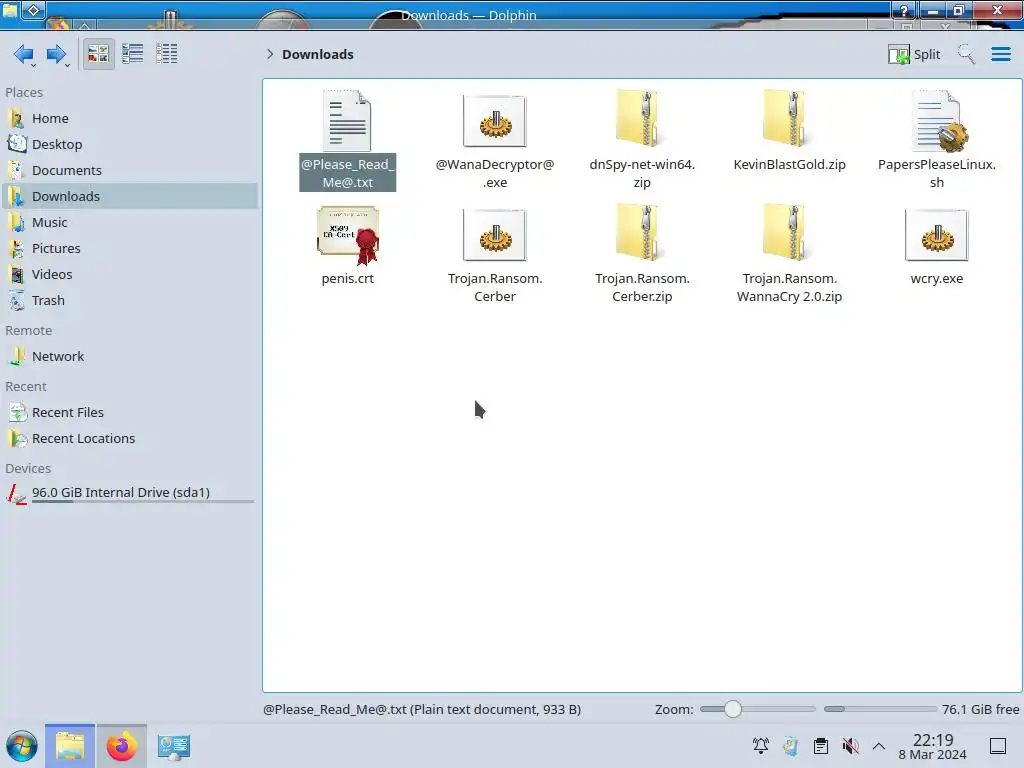This screenshot has width=1024, height=768.
Task: Select the @WanaDecryptor@.exe file icon
Action: (494, 121)
